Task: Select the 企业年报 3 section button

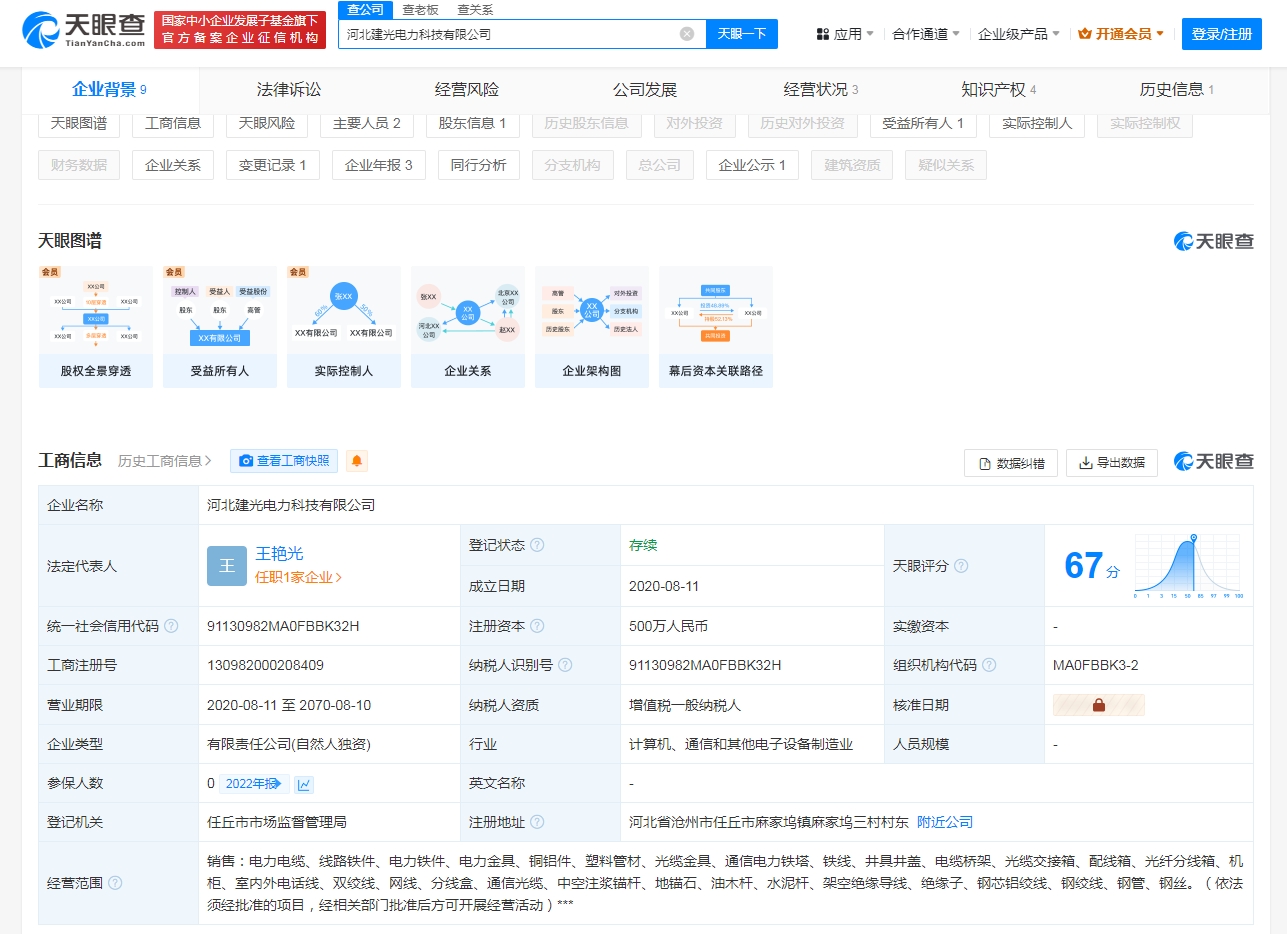Action: point(379,165)
